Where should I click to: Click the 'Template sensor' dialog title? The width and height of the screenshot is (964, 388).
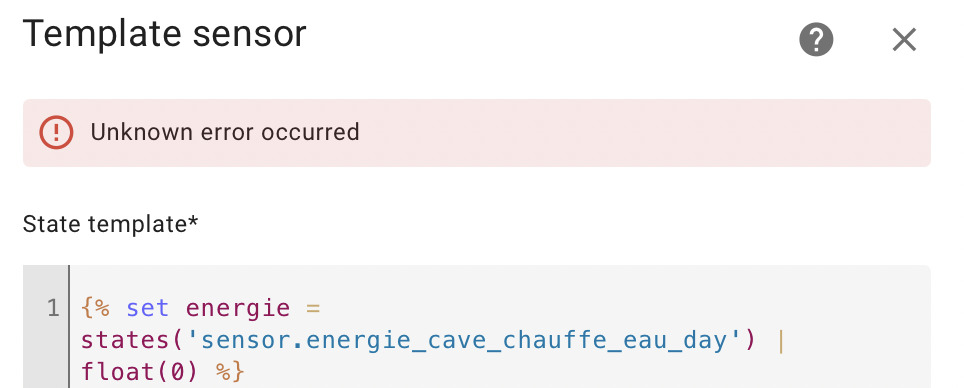(164, 33)
